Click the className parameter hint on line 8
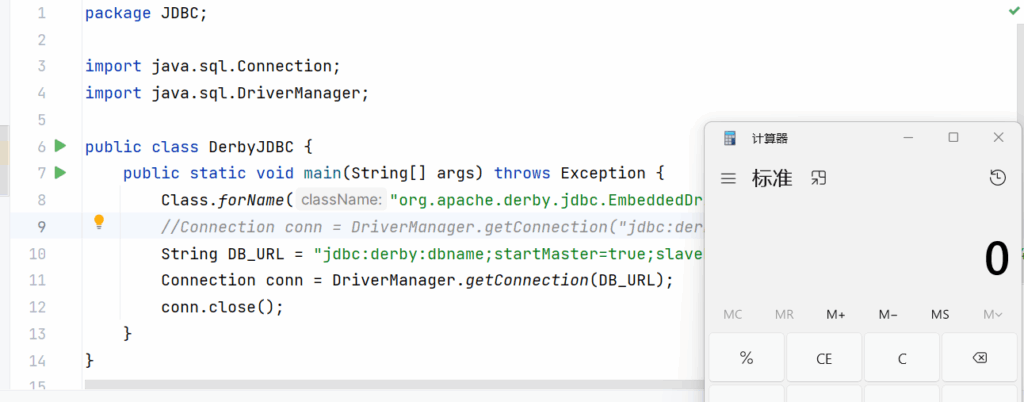This screenshot has width=1024, height=402. coord(338,200)
